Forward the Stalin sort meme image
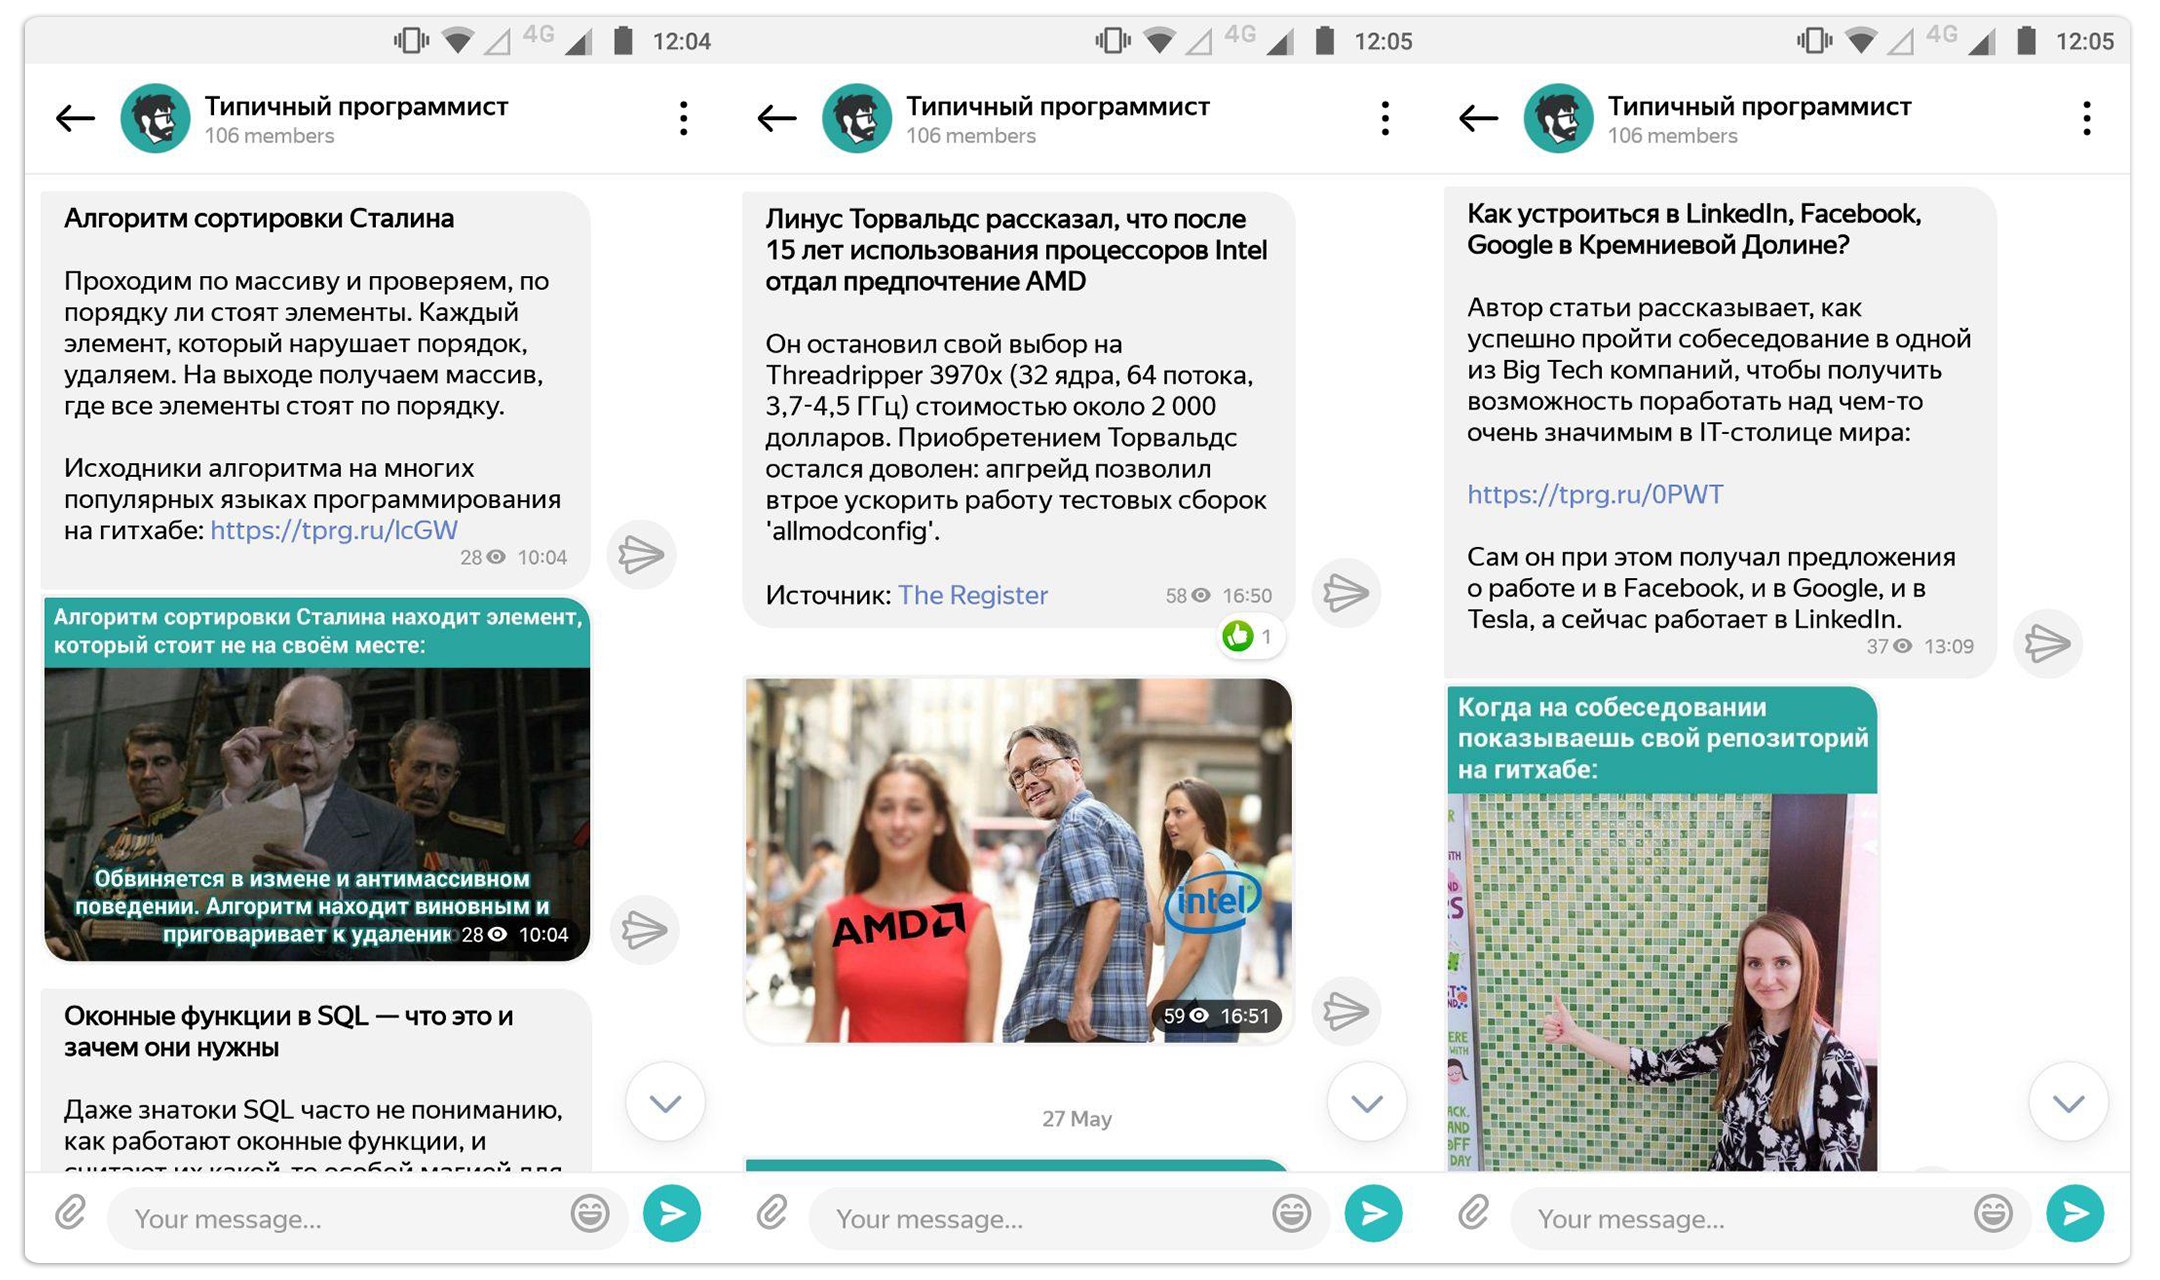Viewport: 2160px width, 1280px height. 644,930
